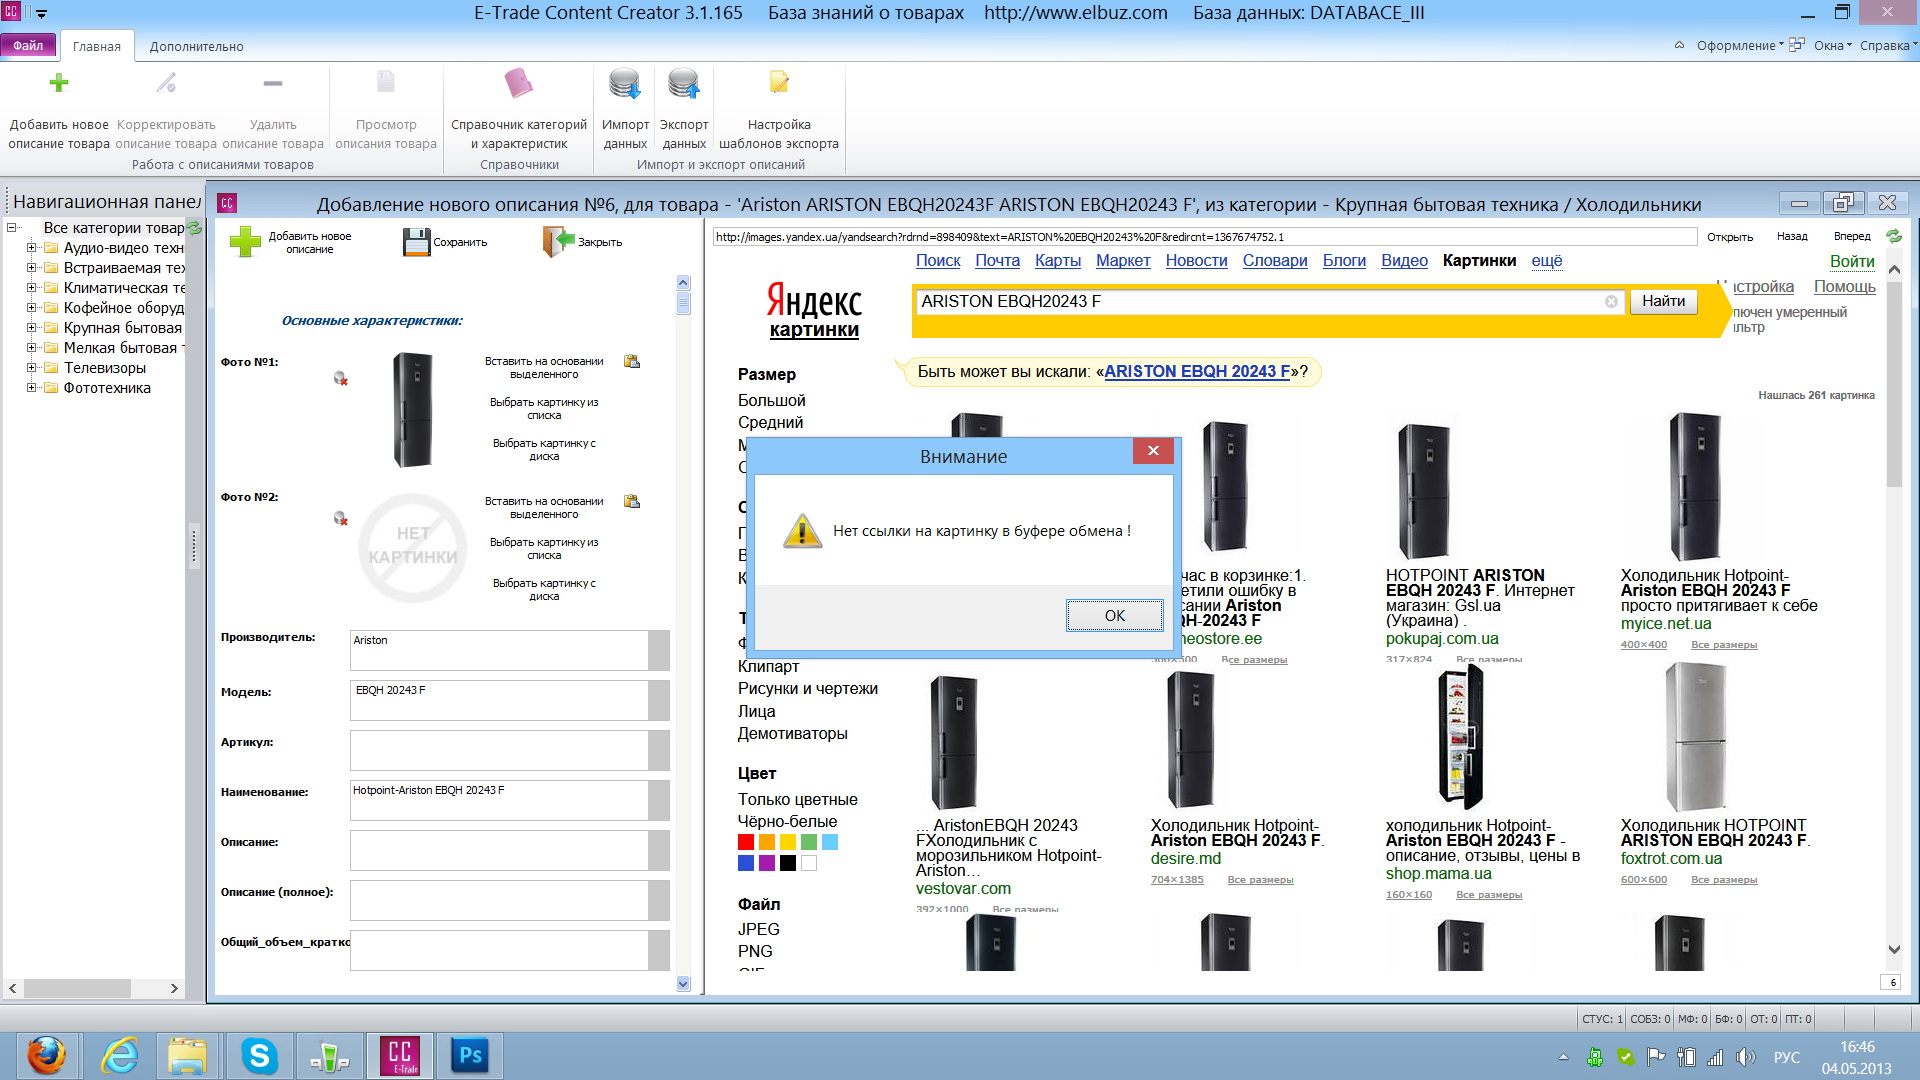Click the Войти login link

coord(1852,262)
